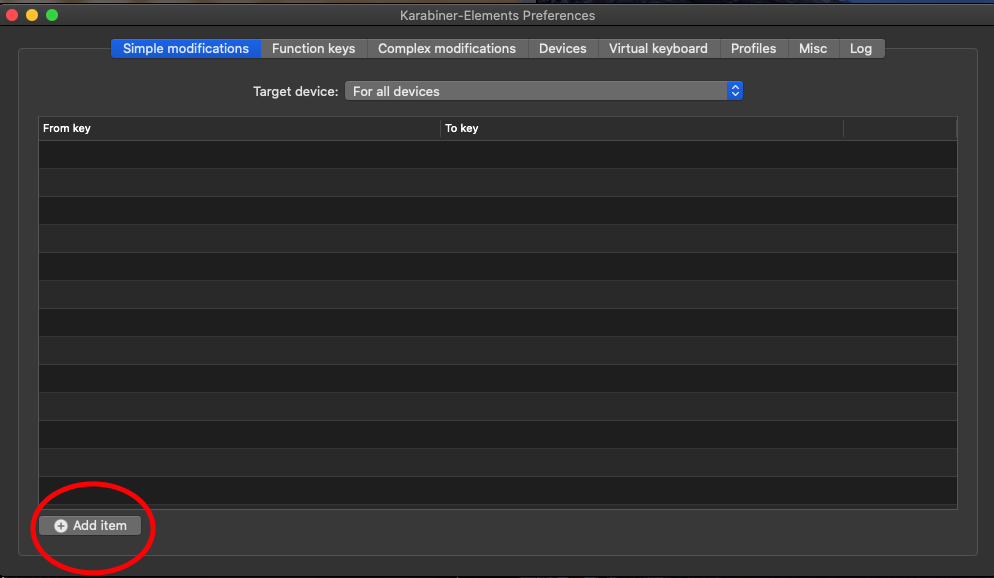Screen dimensions: 994x578
Task: Close the Karabiner-Elements Preferences window
Action: [x=12, y=15]
